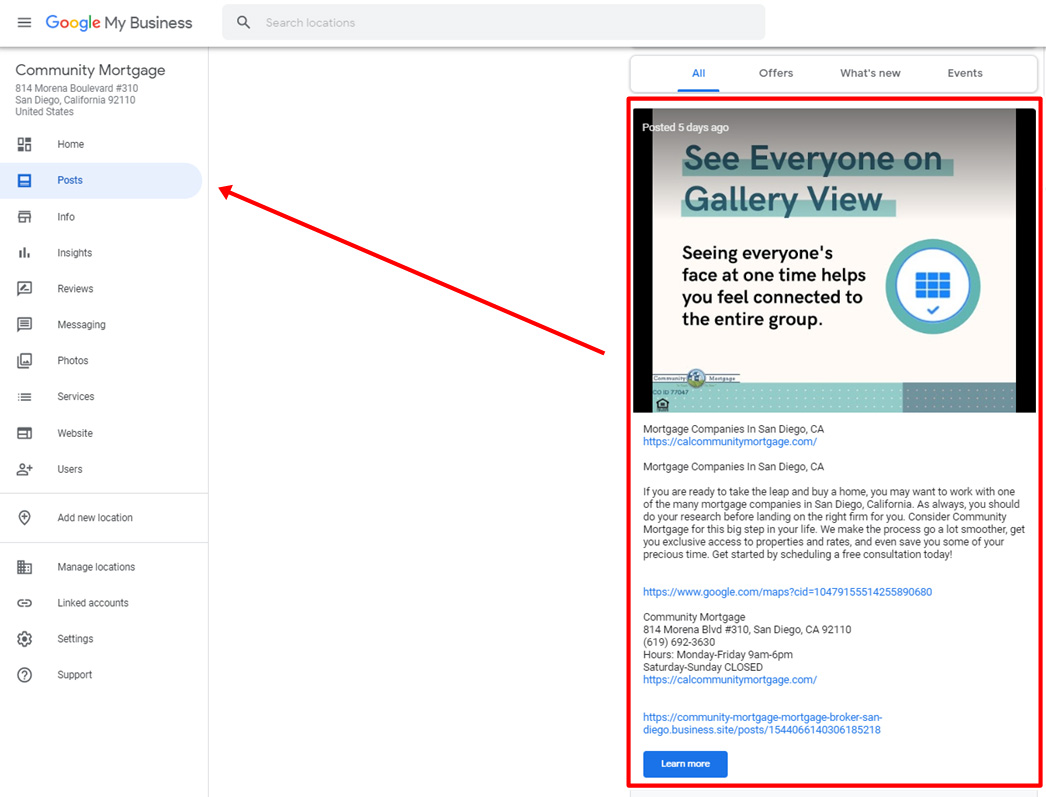Click the Support question mark icon
This screenshot has width=1046, height=797.
point(25,675)
